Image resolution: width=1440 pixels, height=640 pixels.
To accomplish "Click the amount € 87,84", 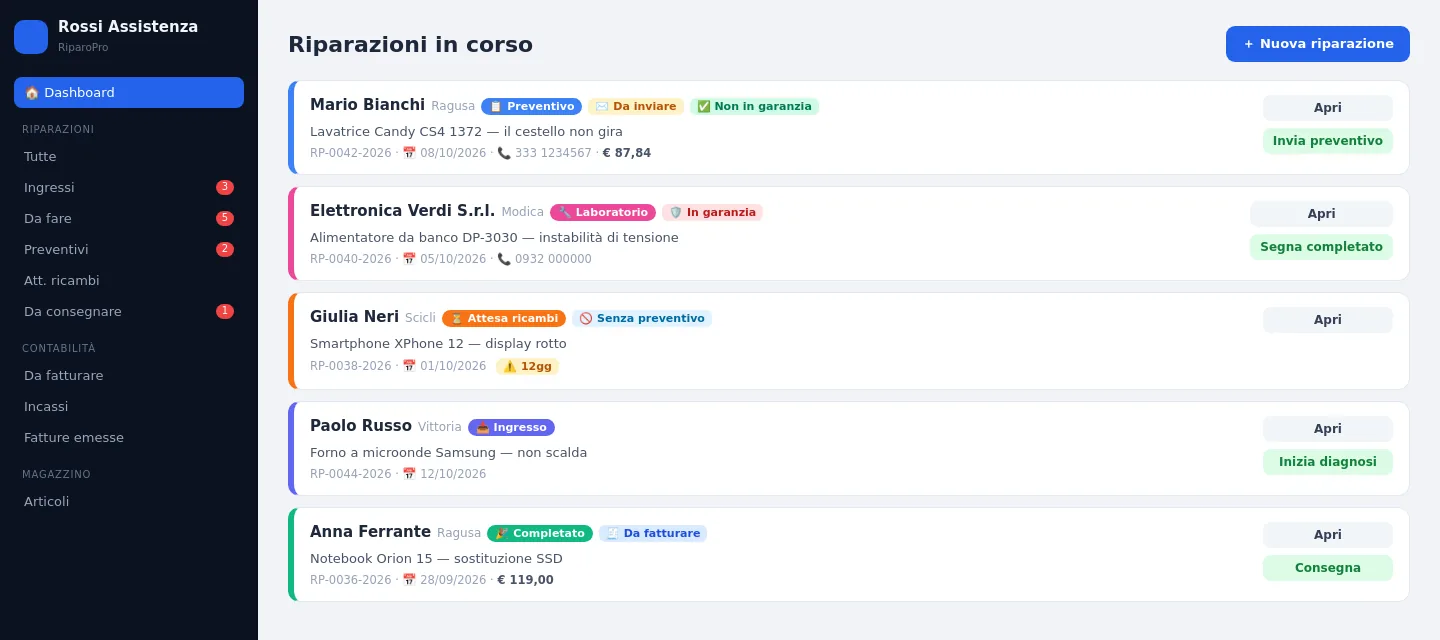I will pyautogui.click(x=626, y=153).
